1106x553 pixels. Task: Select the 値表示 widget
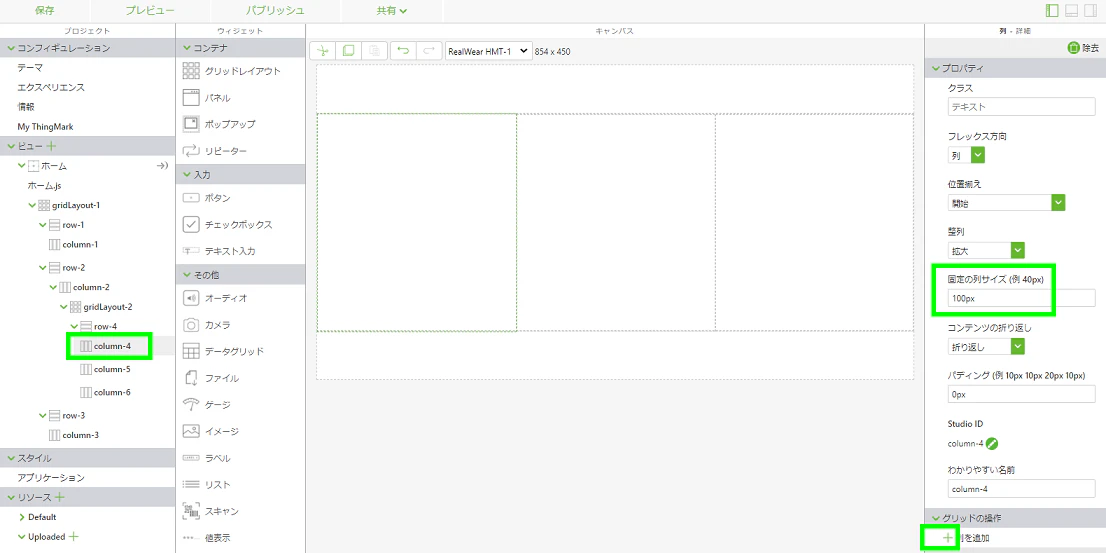pyautogui.click(x=206, y=538)
